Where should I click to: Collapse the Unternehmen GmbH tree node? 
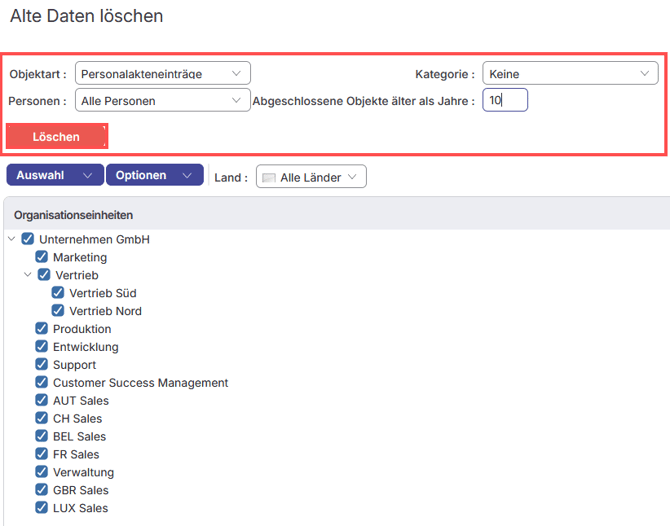[11, 240]
